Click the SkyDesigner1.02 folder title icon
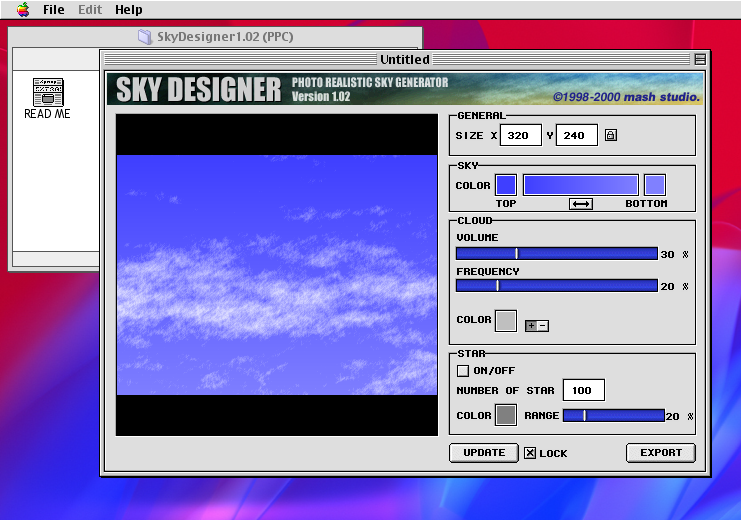741x520 pixels. 145,37
